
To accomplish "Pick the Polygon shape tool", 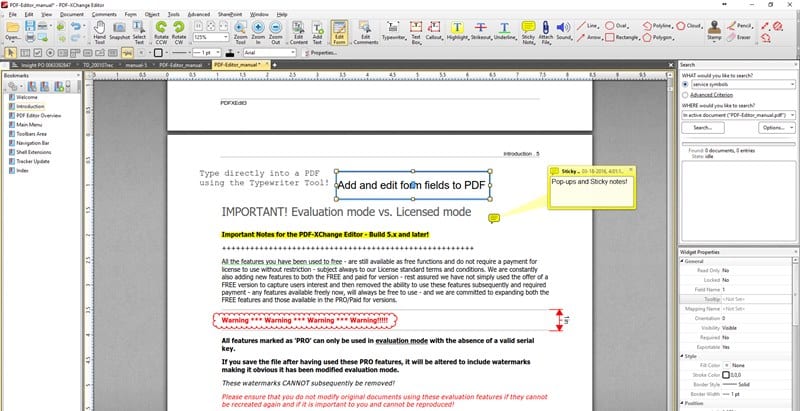I will pos(658,37).
